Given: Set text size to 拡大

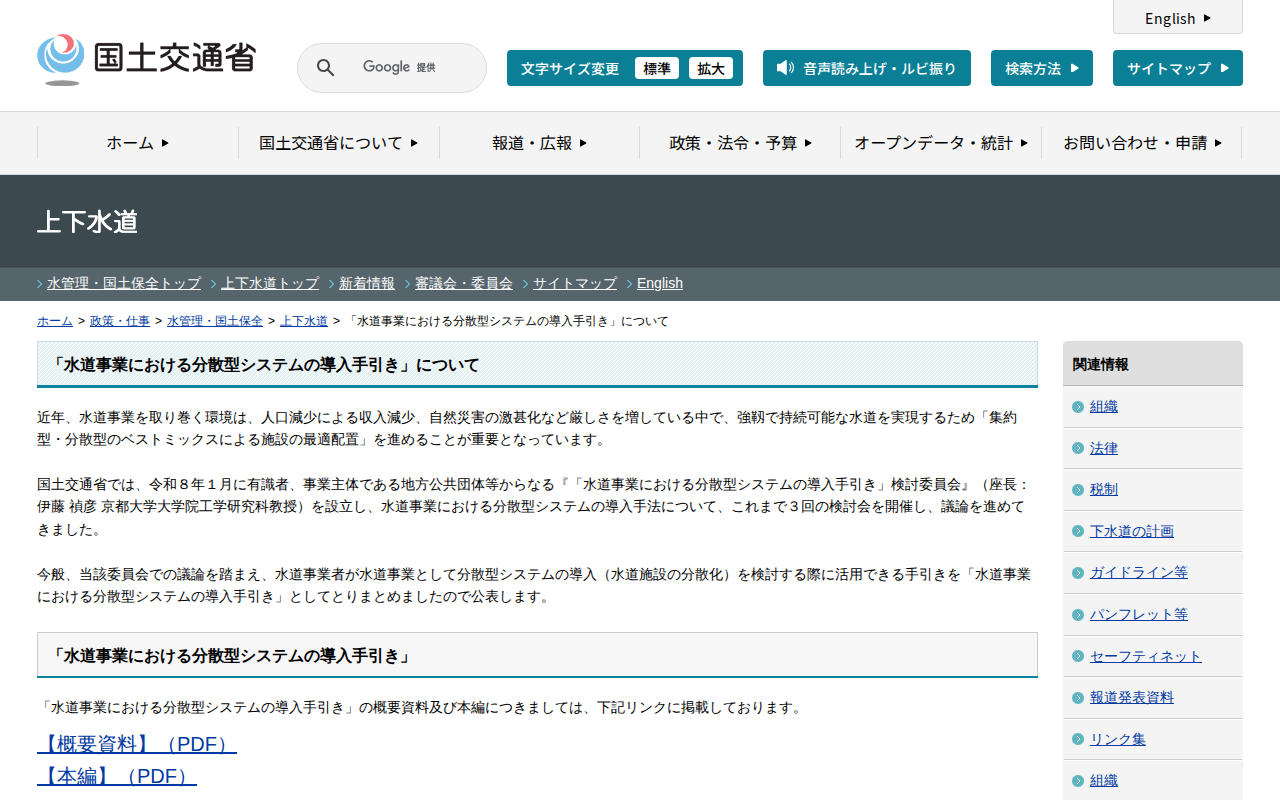Looking at the screenshot, I should 711,68.
